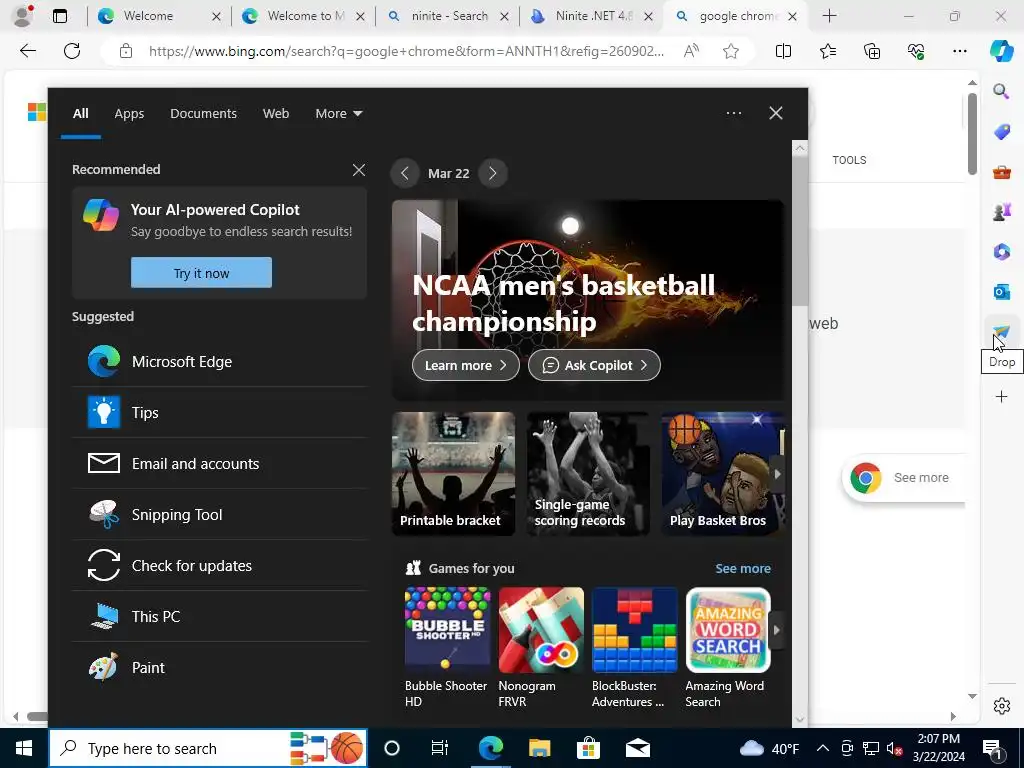Switch to All search tab

click(80, 114)
